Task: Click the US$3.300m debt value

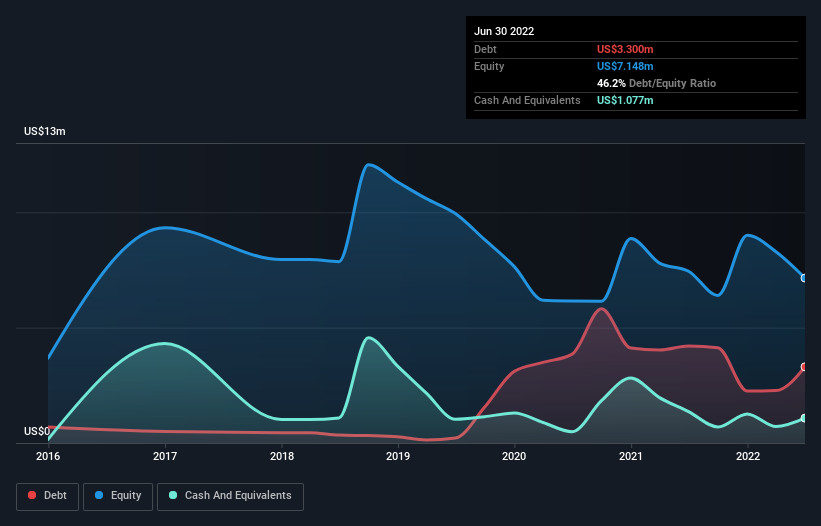Action: [625, 49]
